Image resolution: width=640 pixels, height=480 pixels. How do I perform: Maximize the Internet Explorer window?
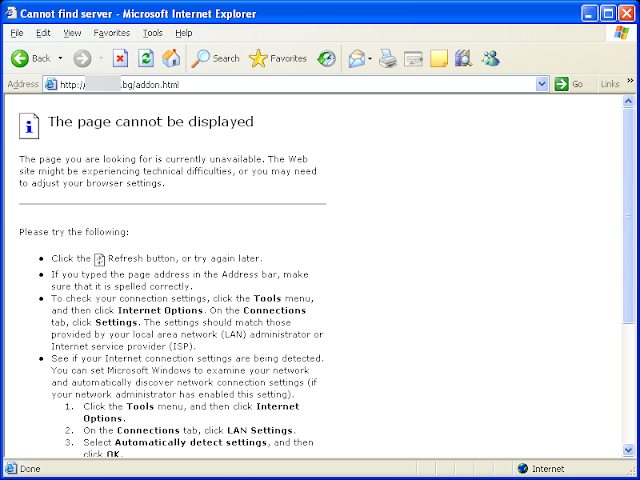coord(608,14)
